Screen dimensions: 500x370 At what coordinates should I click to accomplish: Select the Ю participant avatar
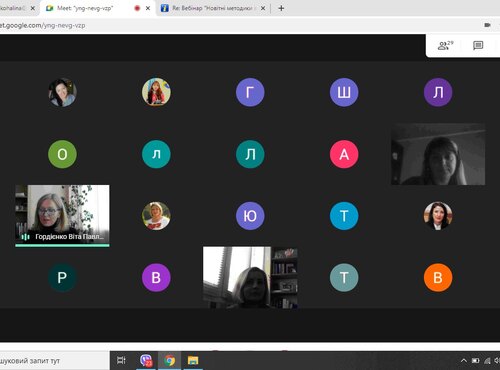coord(250,216)
